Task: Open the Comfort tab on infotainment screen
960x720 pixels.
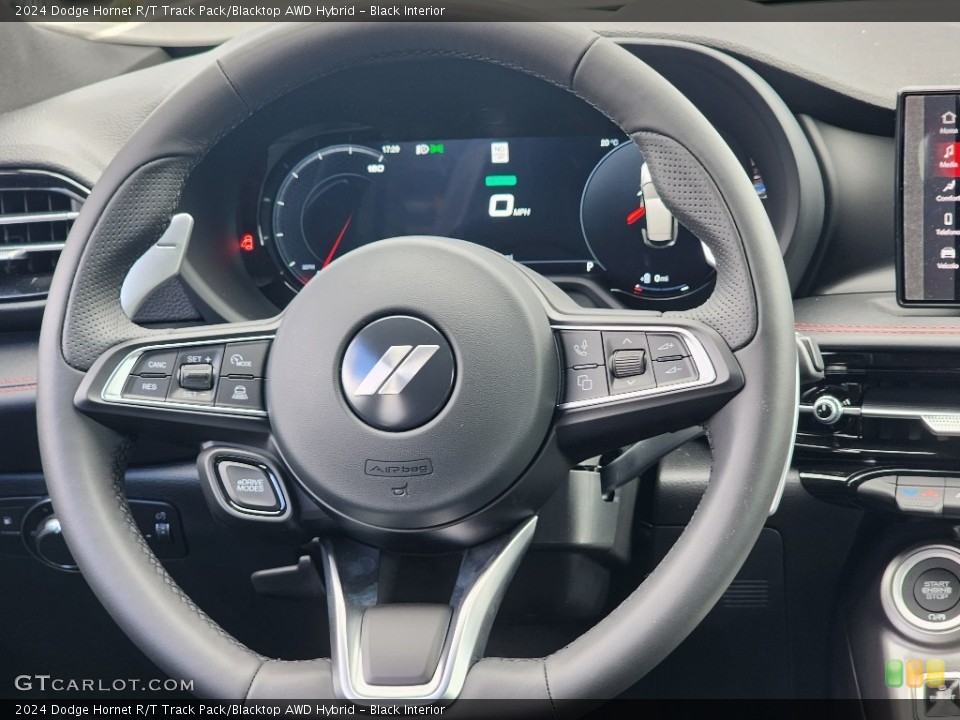Action: [948, 190]
